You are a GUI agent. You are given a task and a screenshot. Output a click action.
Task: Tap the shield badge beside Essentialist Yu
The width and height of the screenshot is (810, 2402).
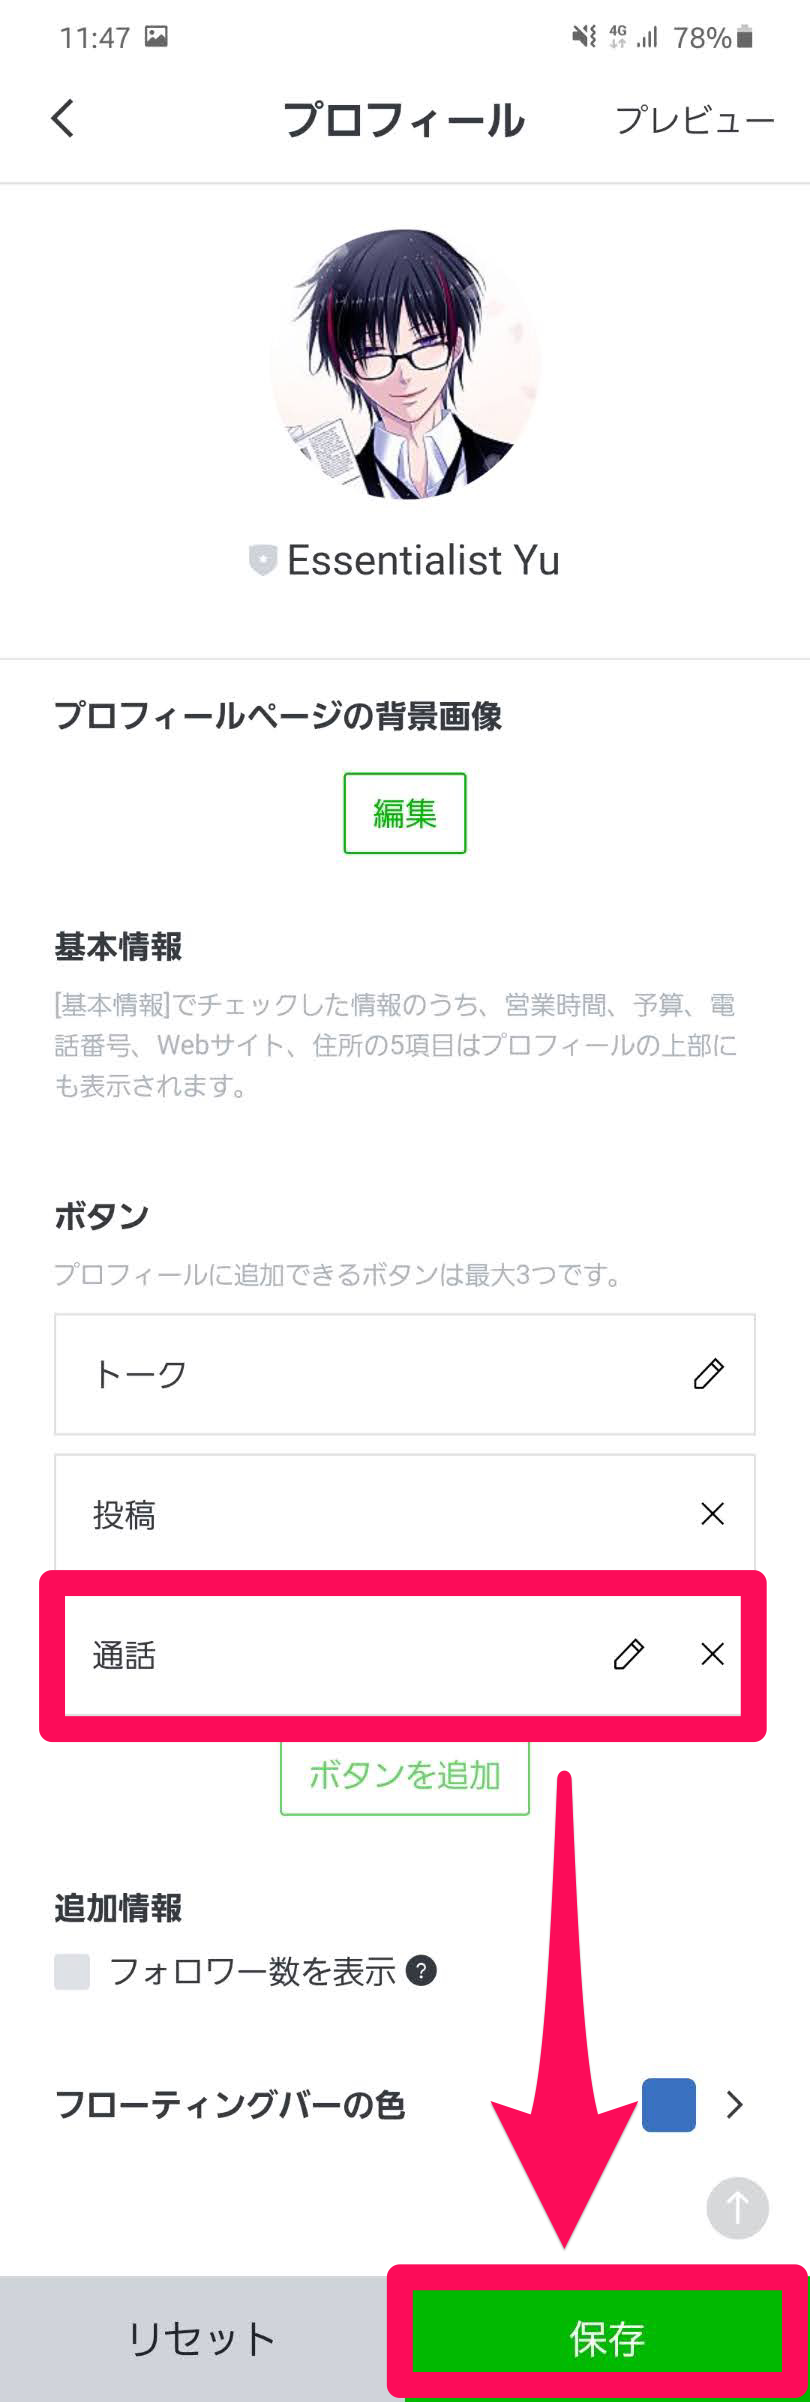[x=262, y=560]
